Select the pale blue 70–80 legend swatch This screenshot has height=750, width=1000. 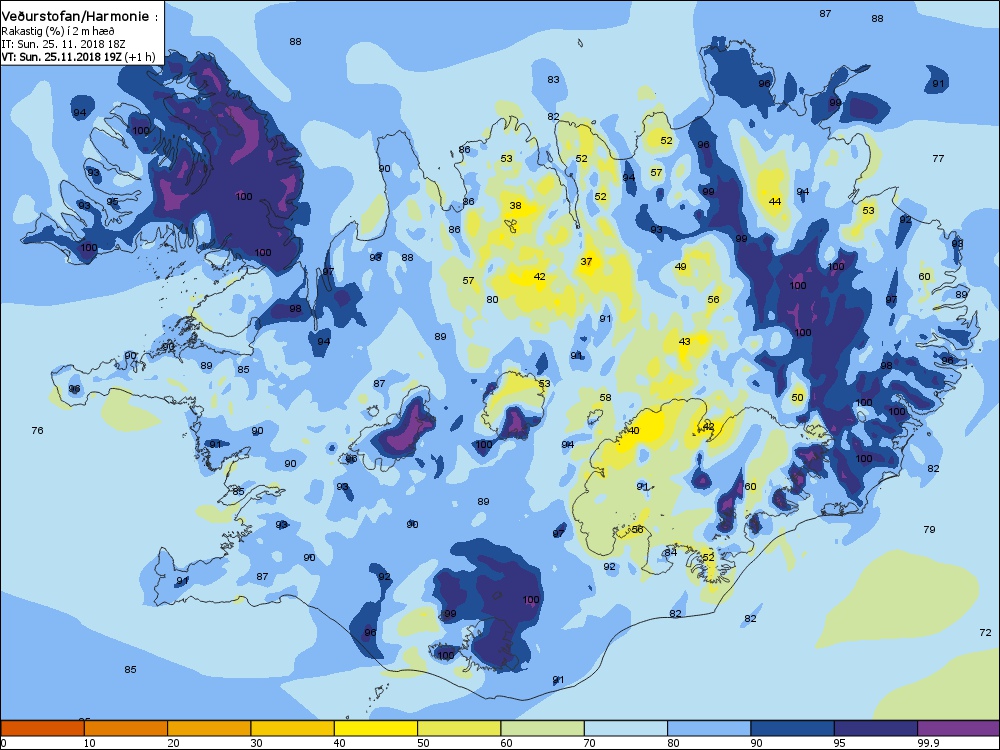click(x=626, y=728)
